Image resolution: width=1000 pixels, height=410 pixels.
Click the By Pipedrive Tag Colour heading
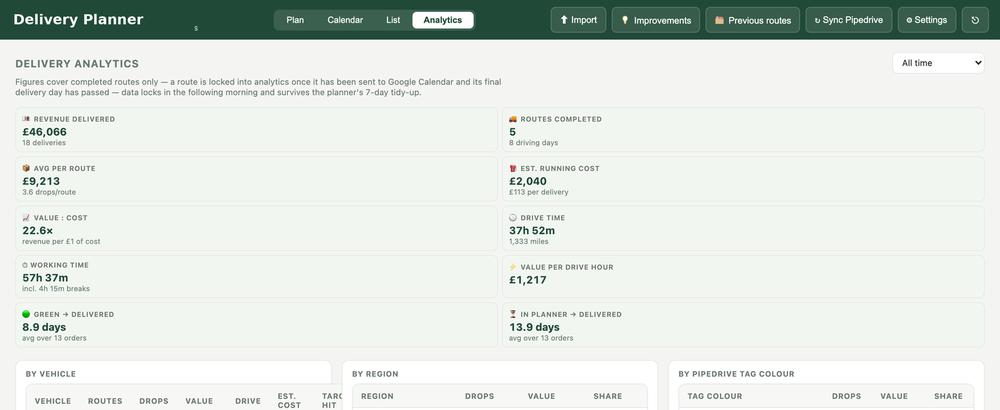tap(737, 374)
